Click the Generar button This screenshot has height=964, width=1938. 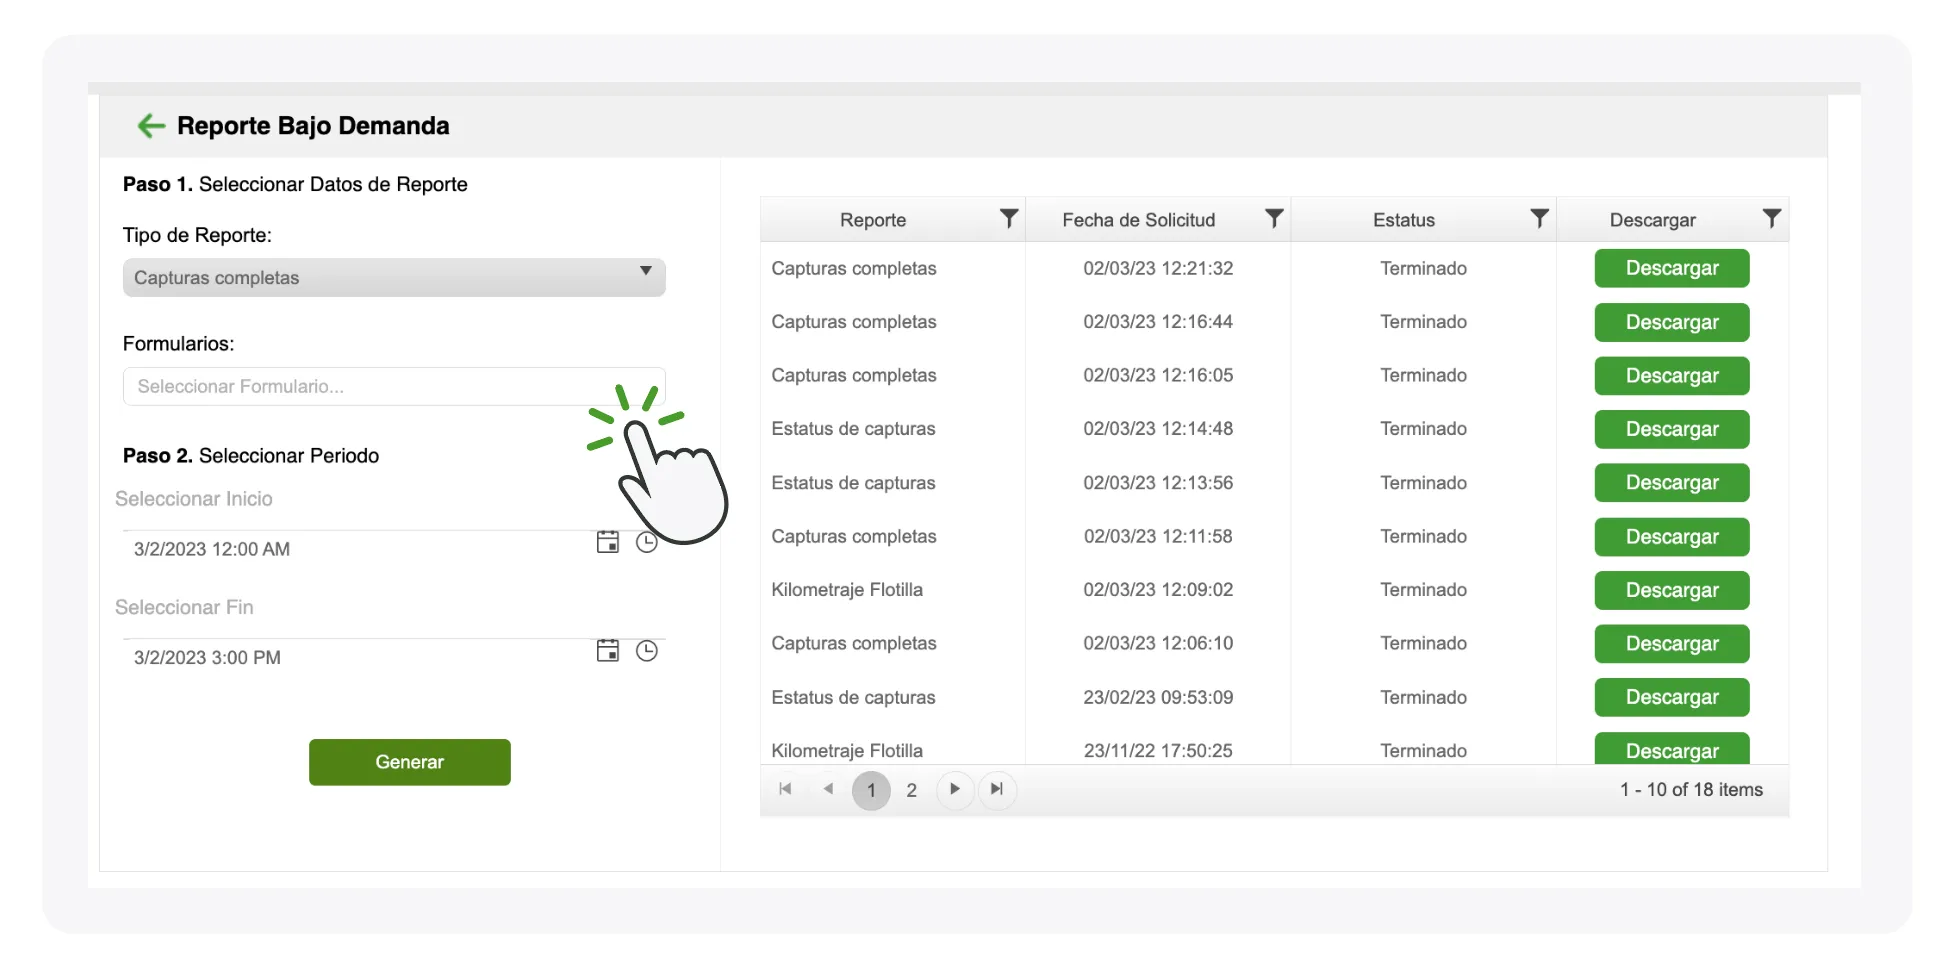click(x=410, y=762)
